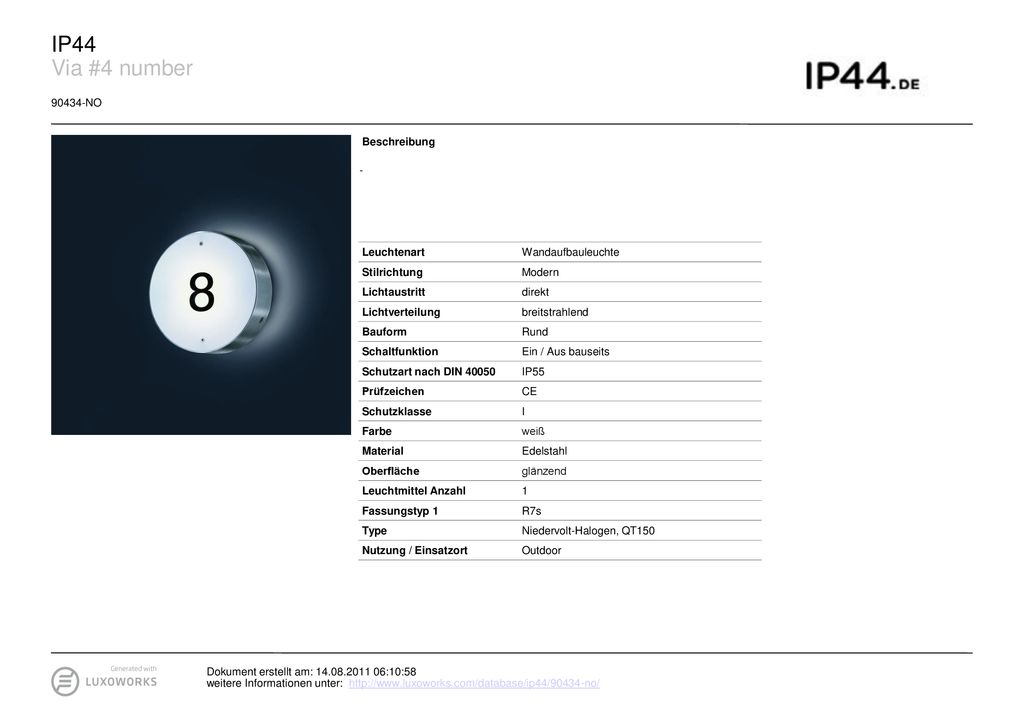Click the 'Lichtaustritt' label
Viewport: 1024px width, 724px height.
tap(393, 292)
